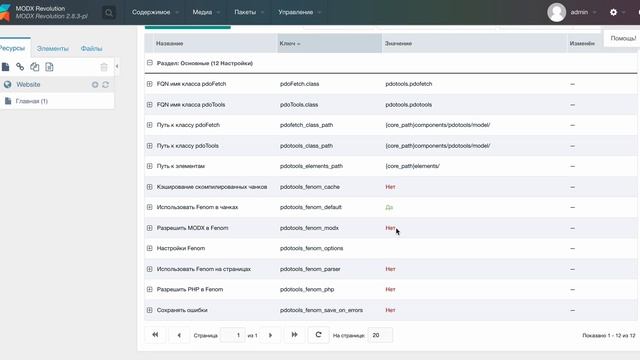Screen dimensions: 640x360
Task: Open the Управление menu
Action: click(x=300, y=12)
